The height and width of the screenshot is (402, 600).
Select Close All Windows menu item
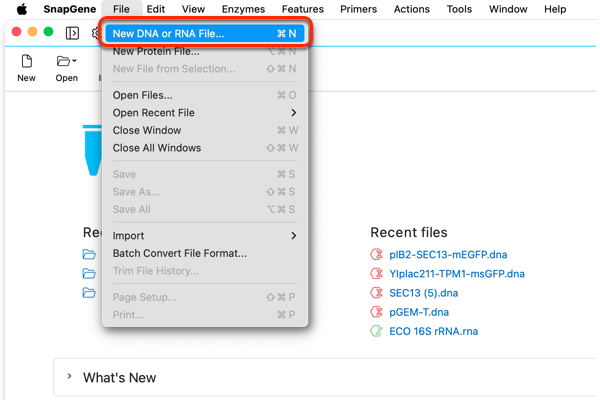(205, 148)
